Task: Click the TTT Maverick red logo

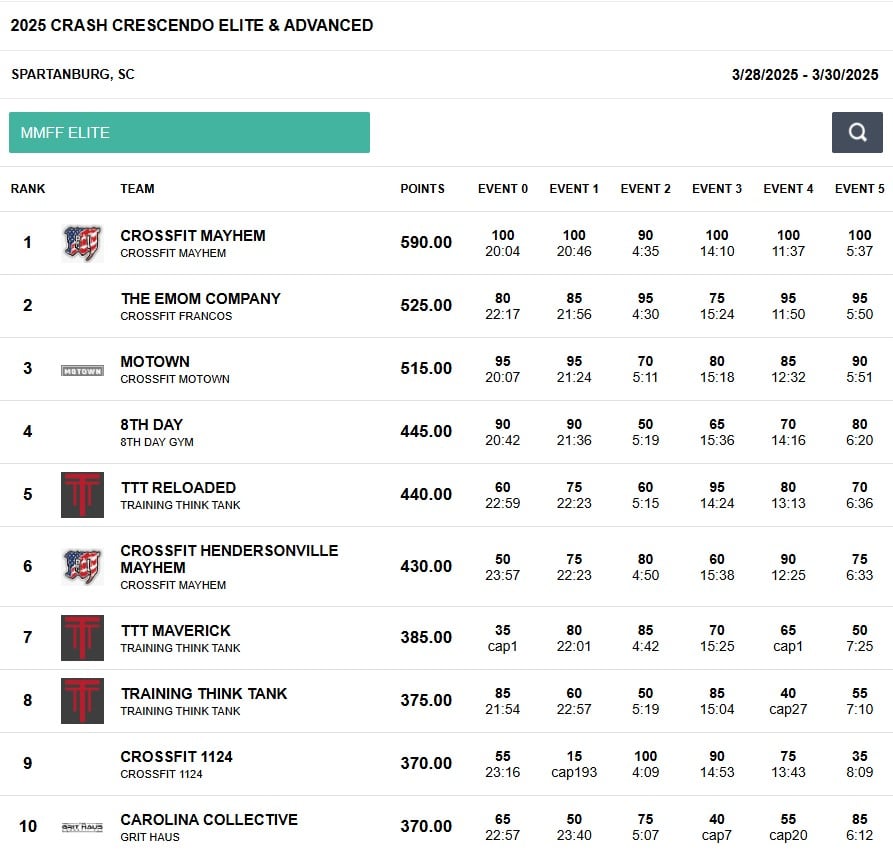Action: [82, 637]
